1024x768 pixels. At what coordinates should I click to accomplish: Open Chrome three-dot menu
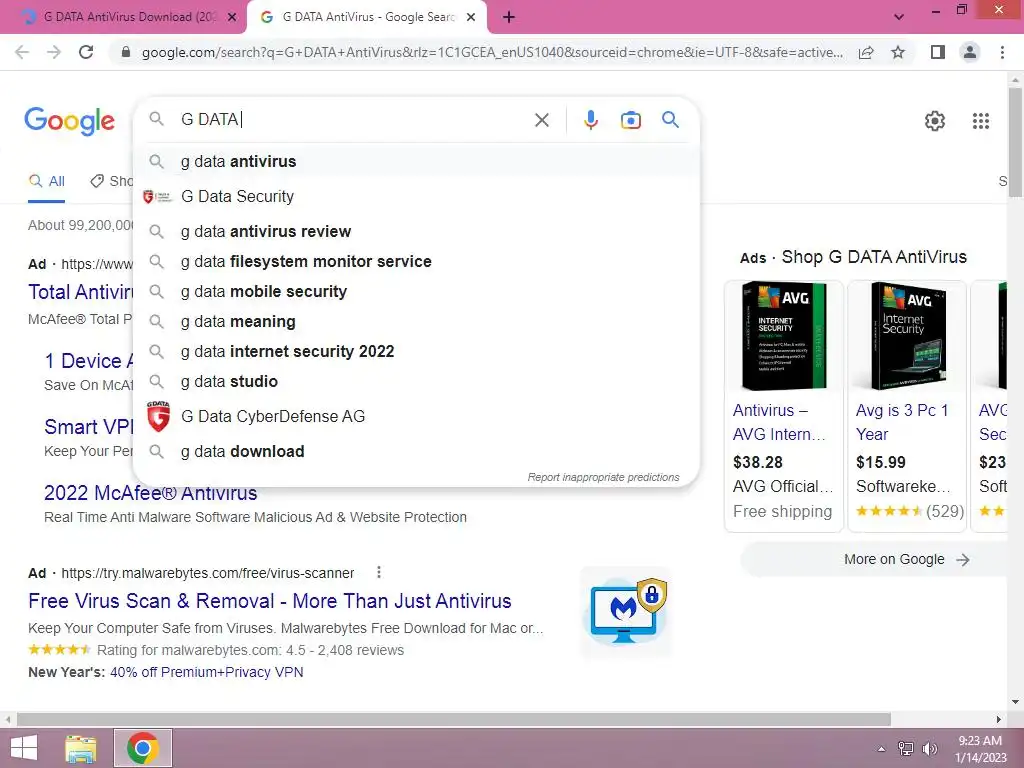[x=1002, y=52]
